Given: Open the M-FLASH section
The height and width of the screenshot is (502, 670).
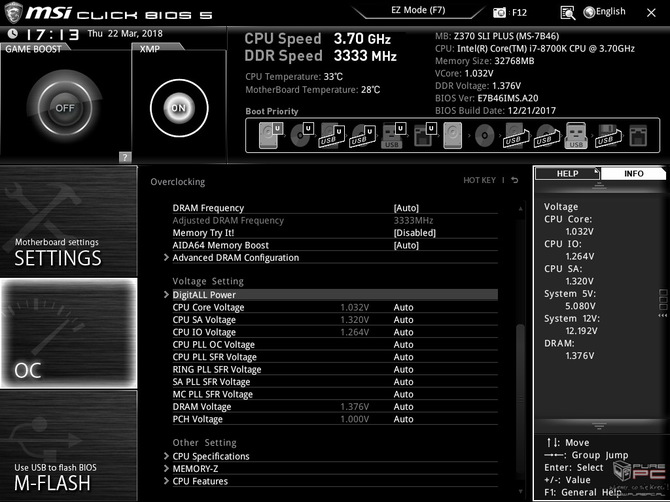Looking at the screenshot, I should tap(69, 446).
